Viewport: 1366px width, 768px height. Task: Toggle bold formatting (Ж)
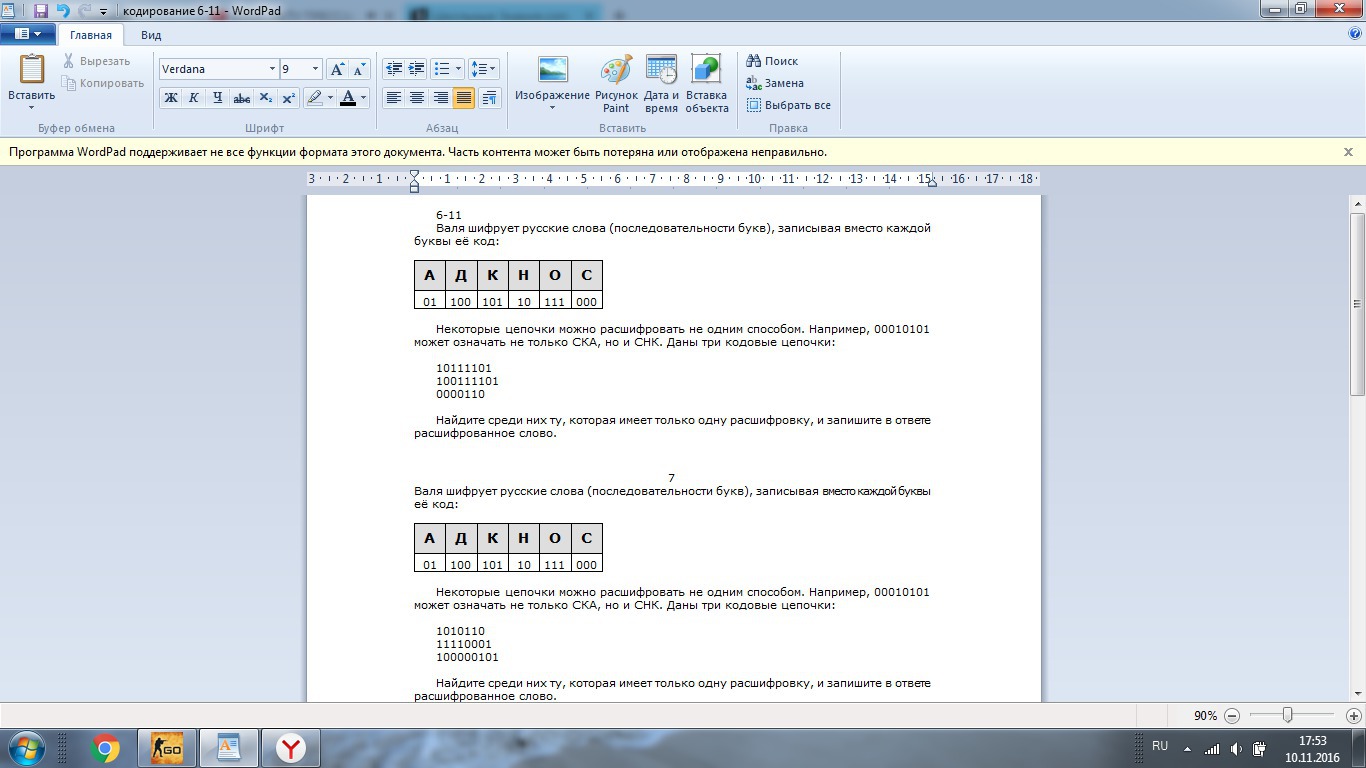tap(170, 98)
